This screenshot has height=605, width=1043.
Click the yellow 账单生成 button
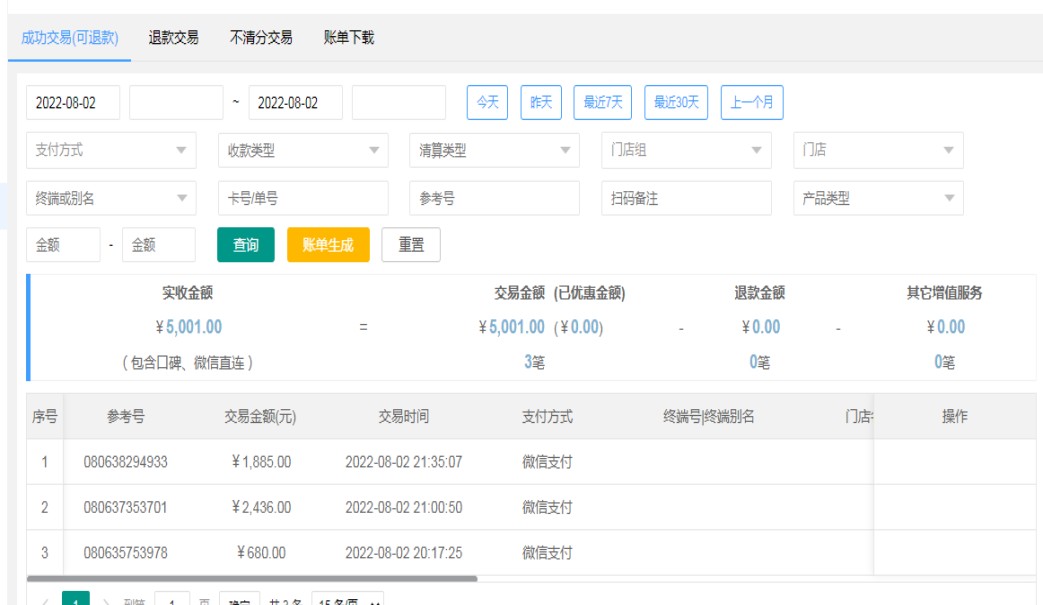tap(328, 245)
